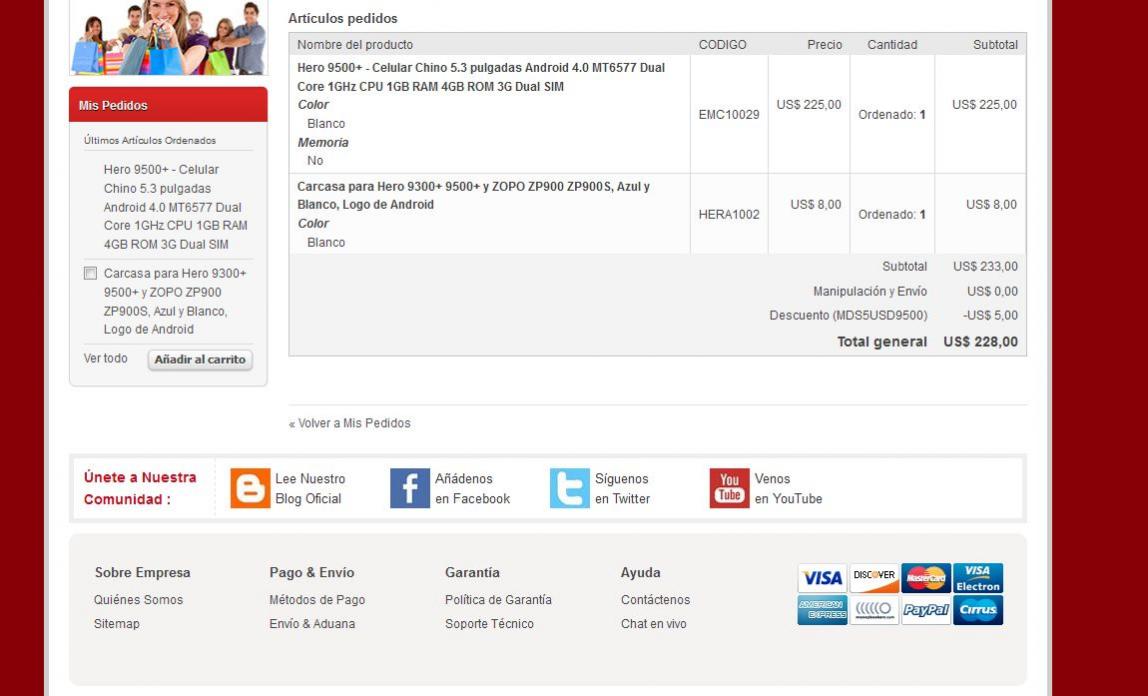
Task: Click the Subtotal US$ 233,00 value
Action: 985,266
